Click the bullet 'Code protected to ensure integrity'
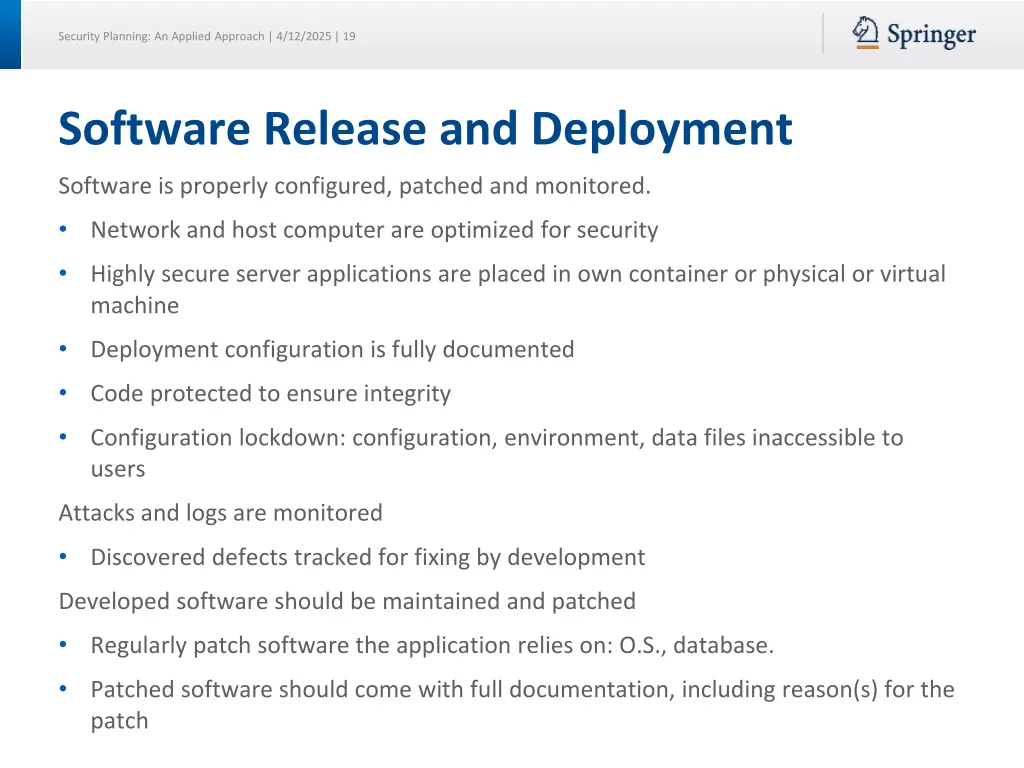The image size is (1024, 768). (270, 394)
